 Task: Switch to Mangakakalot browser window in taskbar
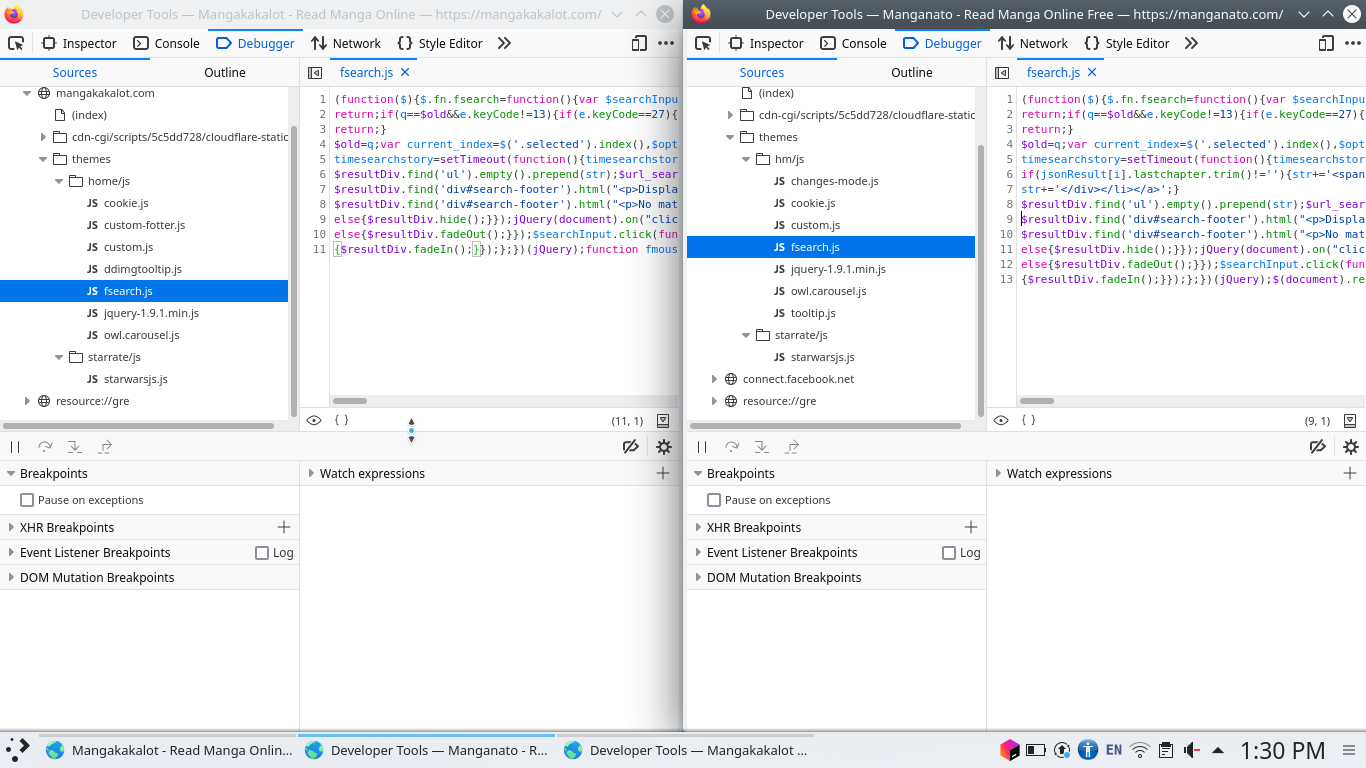click(170, 750)
